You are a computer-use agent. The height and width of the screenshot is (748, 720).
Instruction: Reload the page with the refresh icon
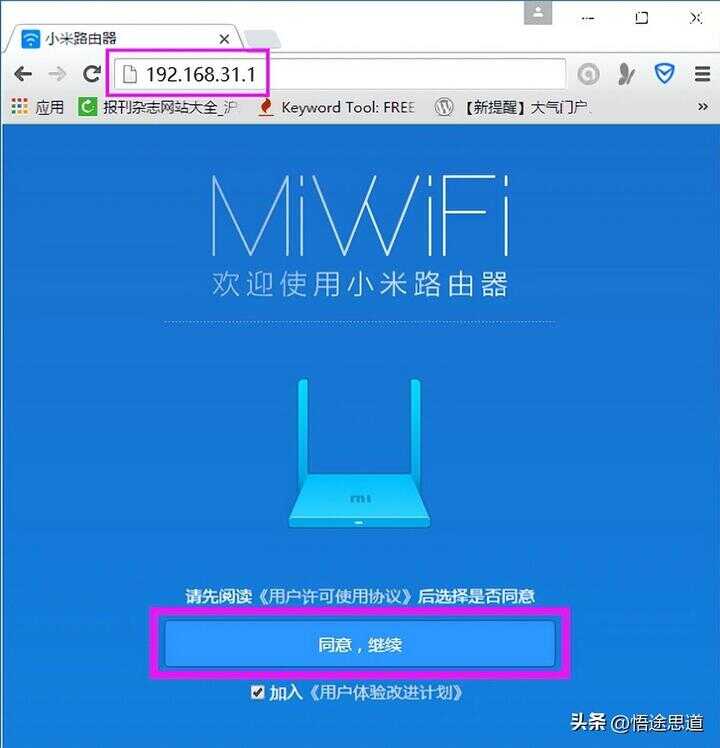[91, 73]
